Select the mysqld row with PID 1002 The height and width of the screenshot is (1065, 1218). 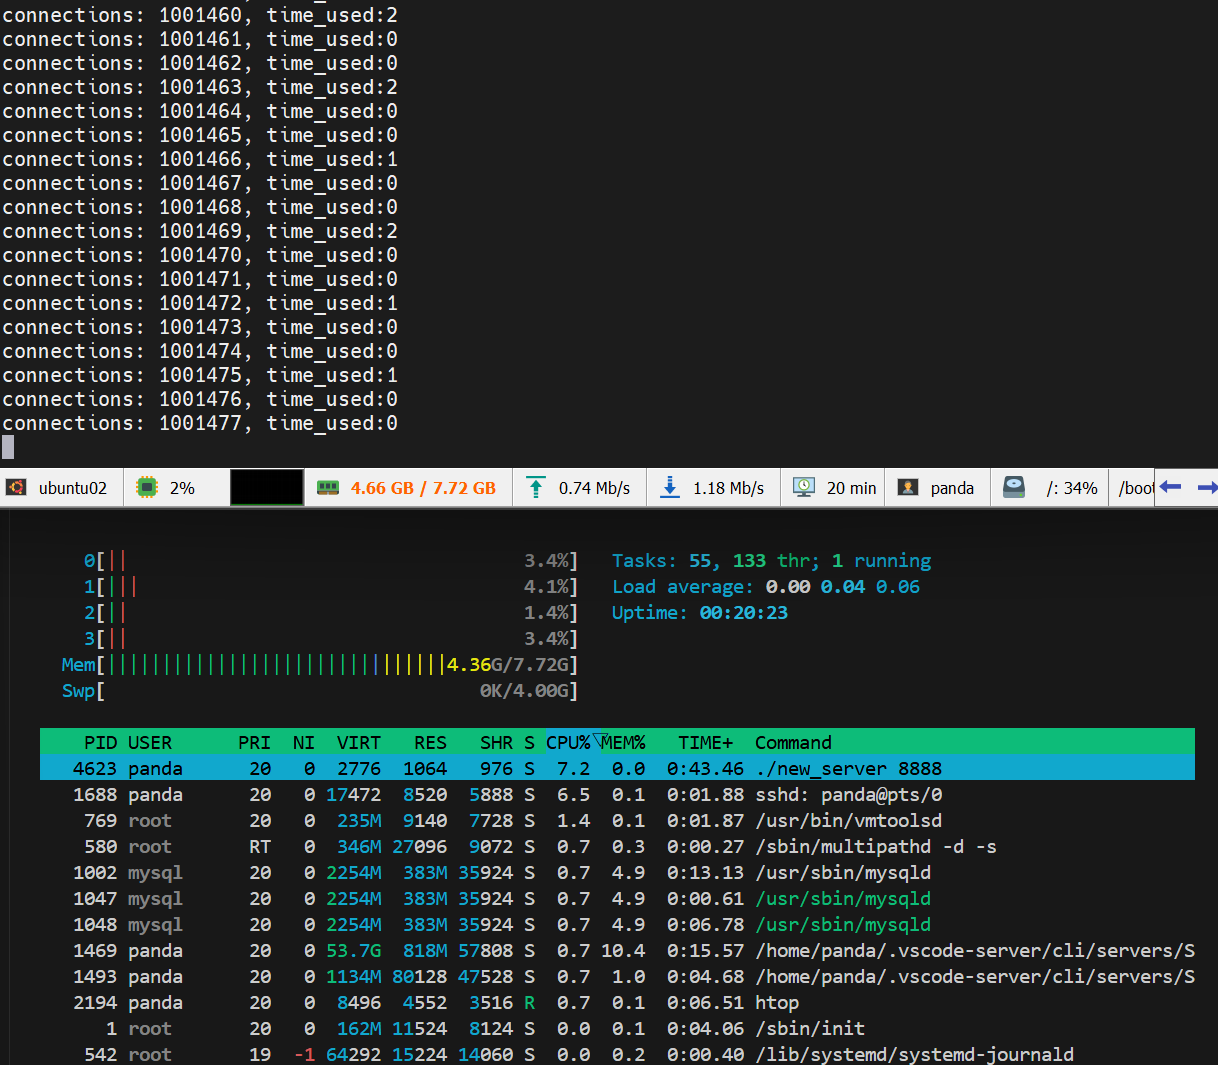coord(617,872)
